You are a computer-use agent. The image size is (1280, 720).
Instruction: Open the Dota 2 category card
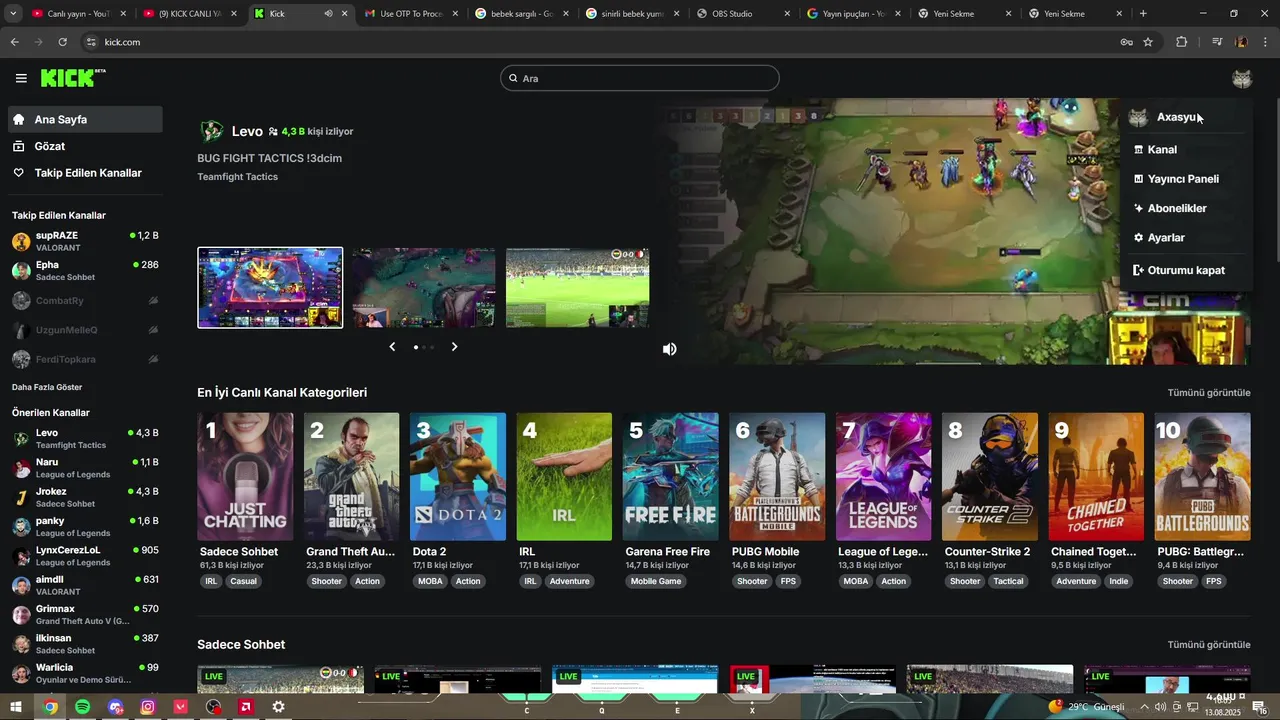[x=458, y=477]
